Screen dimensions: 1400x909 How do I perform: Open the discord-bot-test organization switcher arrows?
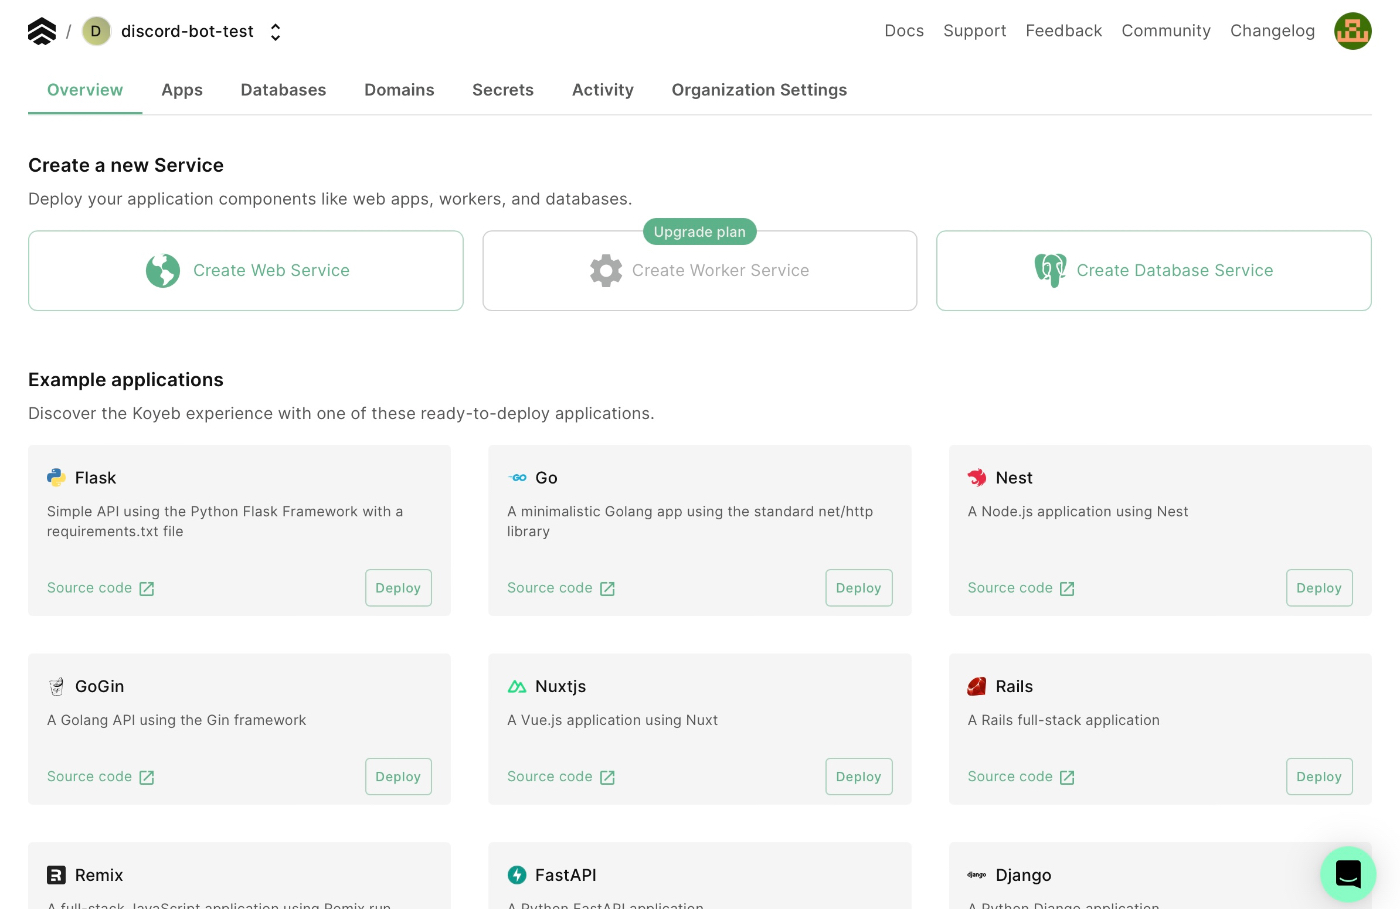275,32
